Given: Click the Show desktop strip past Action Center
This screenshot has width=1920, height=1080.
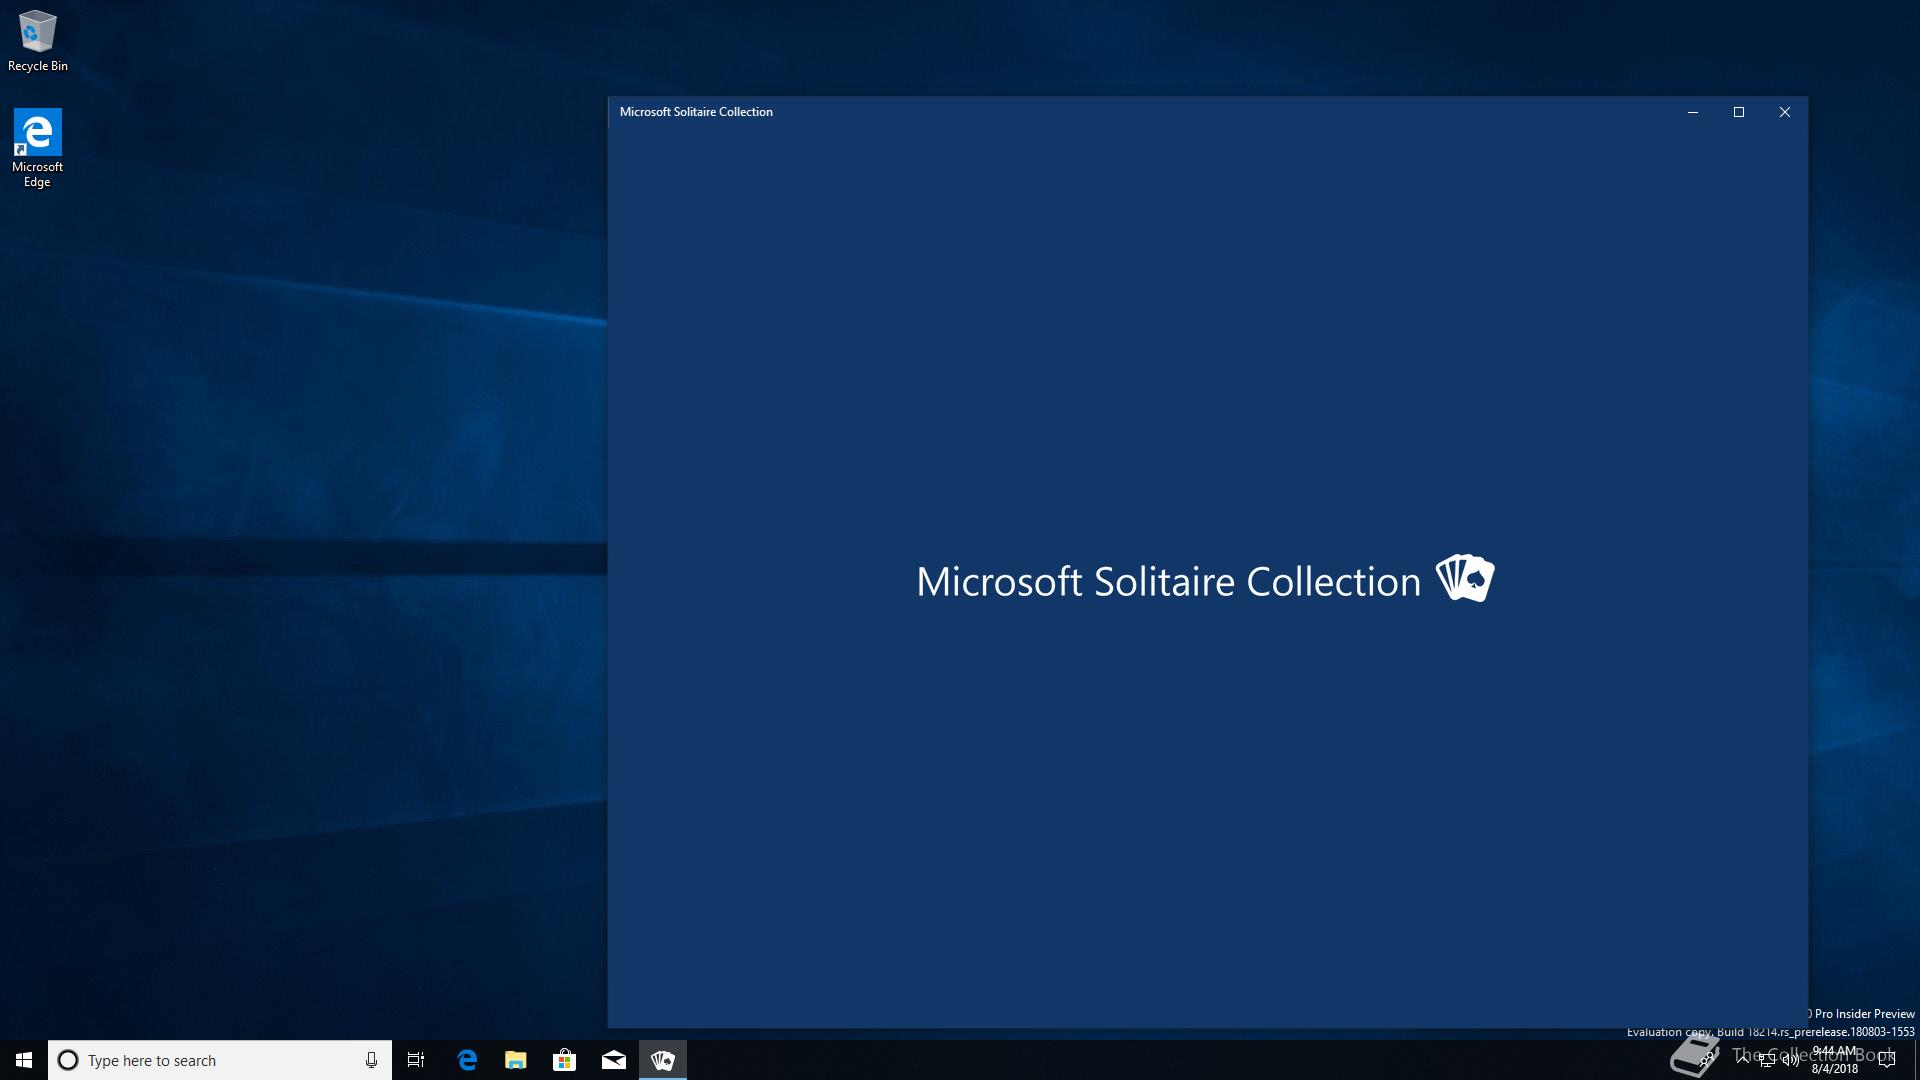Looking at the screenshot, I should (x=1917, y=1060).
